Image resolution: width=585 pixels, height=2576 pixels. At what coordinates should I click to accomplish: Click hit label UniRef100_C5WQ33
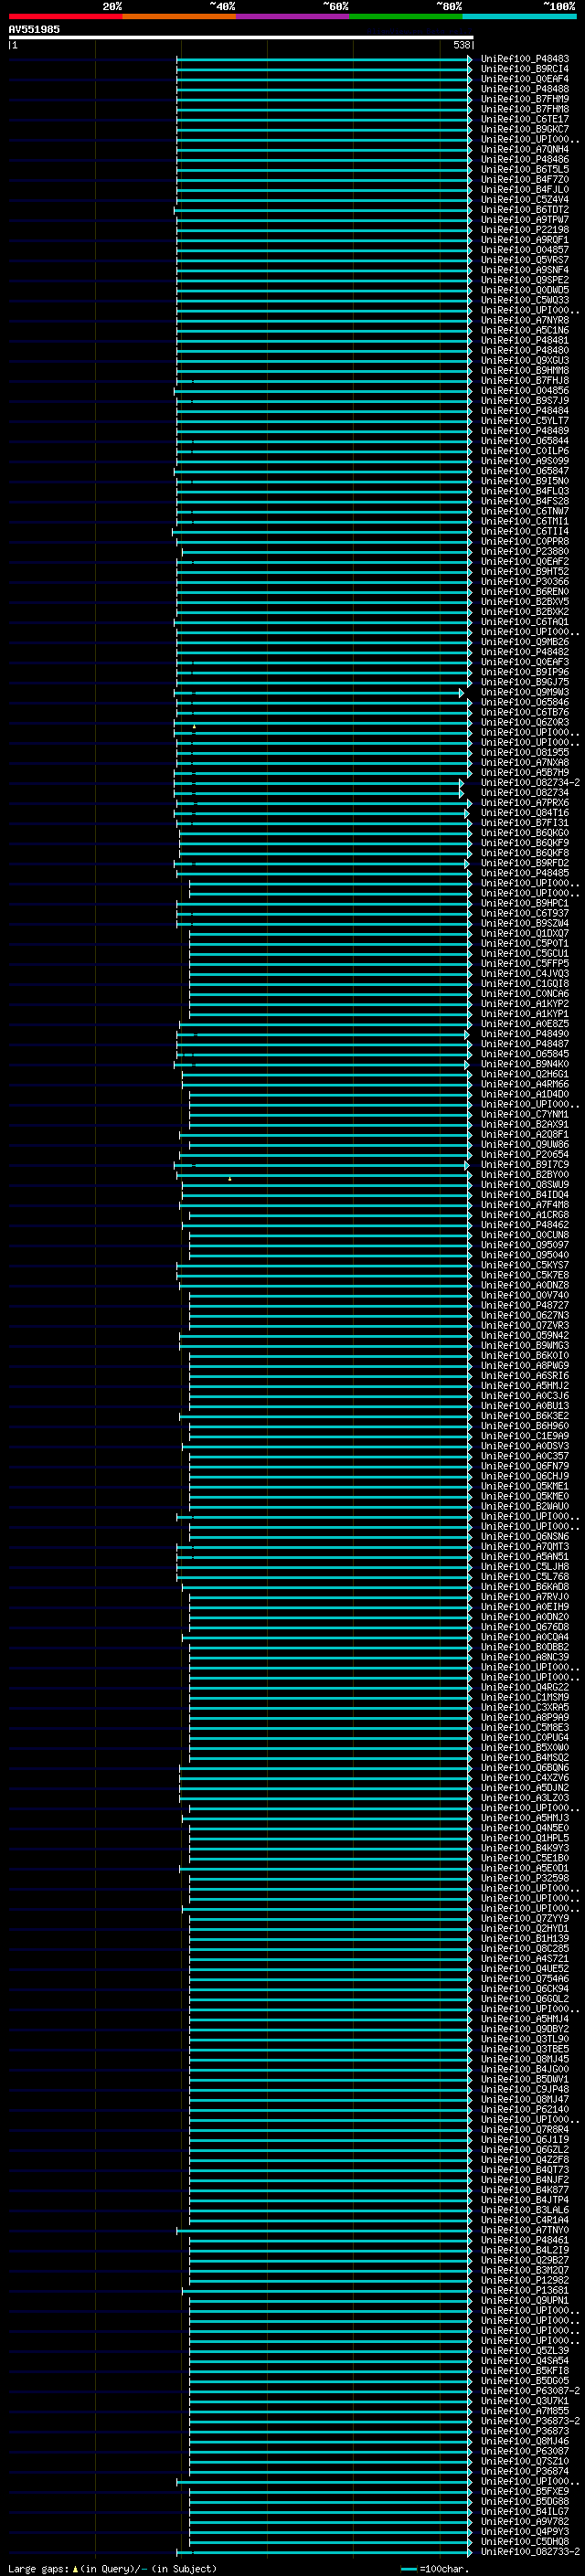coord(525,300)
